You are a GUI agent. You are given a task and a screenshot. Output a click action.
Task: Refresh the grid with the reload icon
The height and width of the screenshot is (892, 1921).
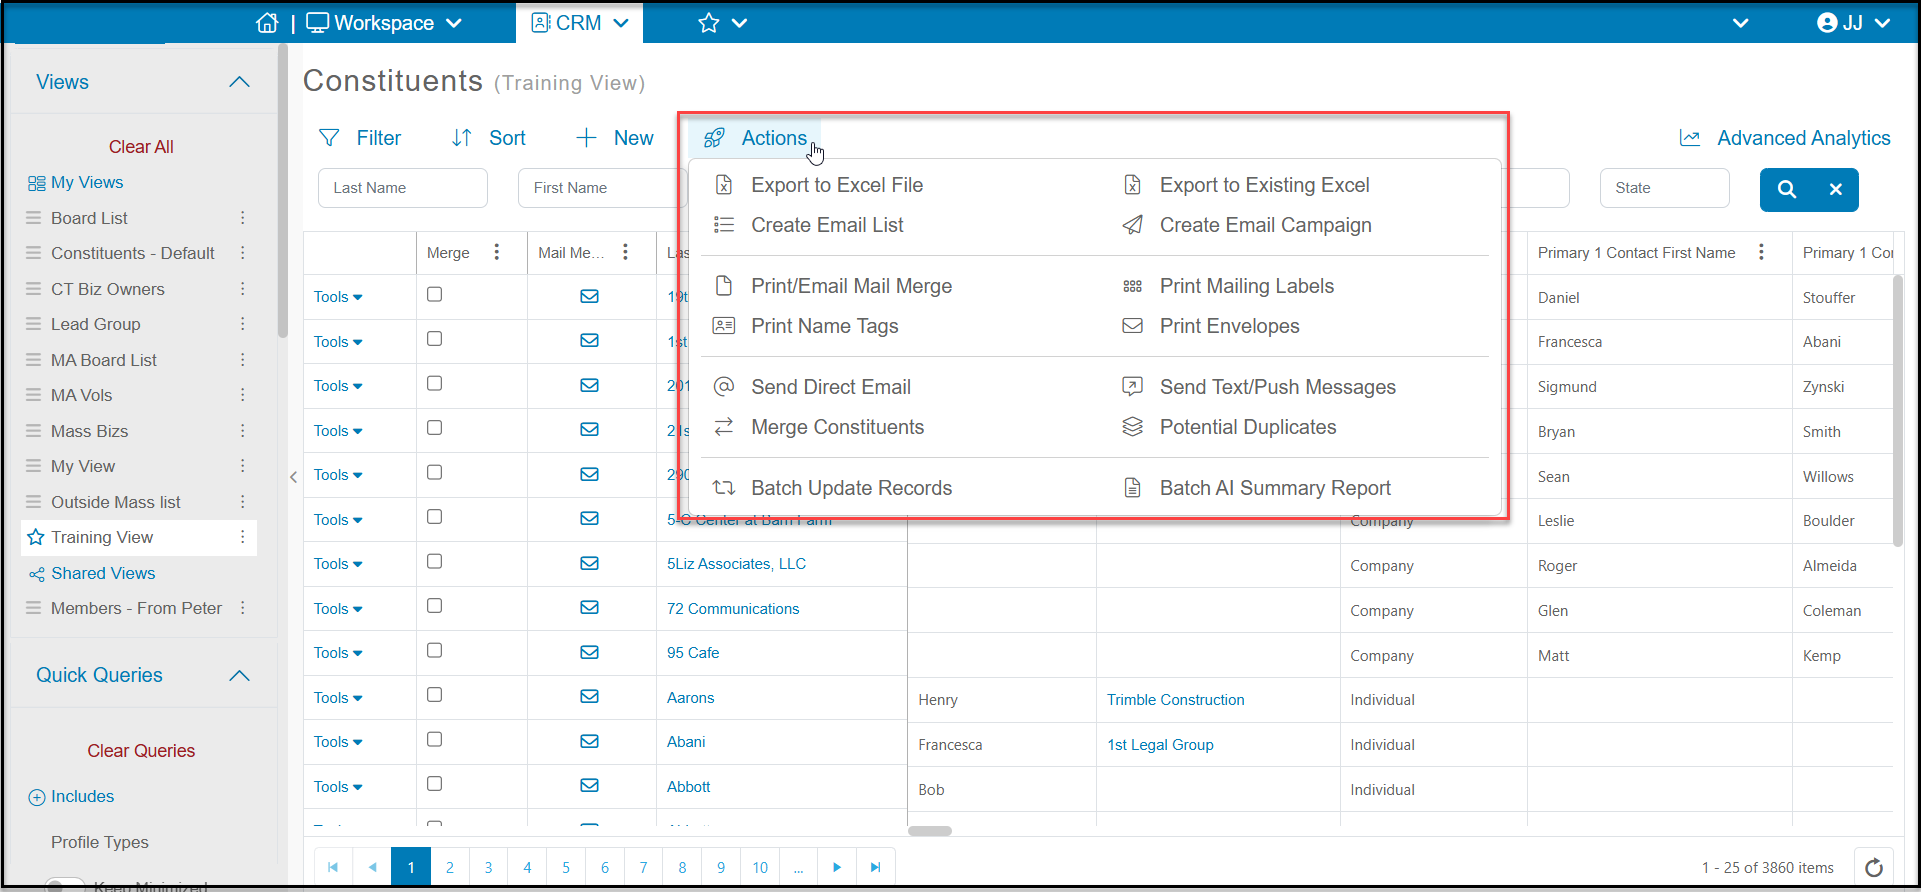click(1874, 867)
